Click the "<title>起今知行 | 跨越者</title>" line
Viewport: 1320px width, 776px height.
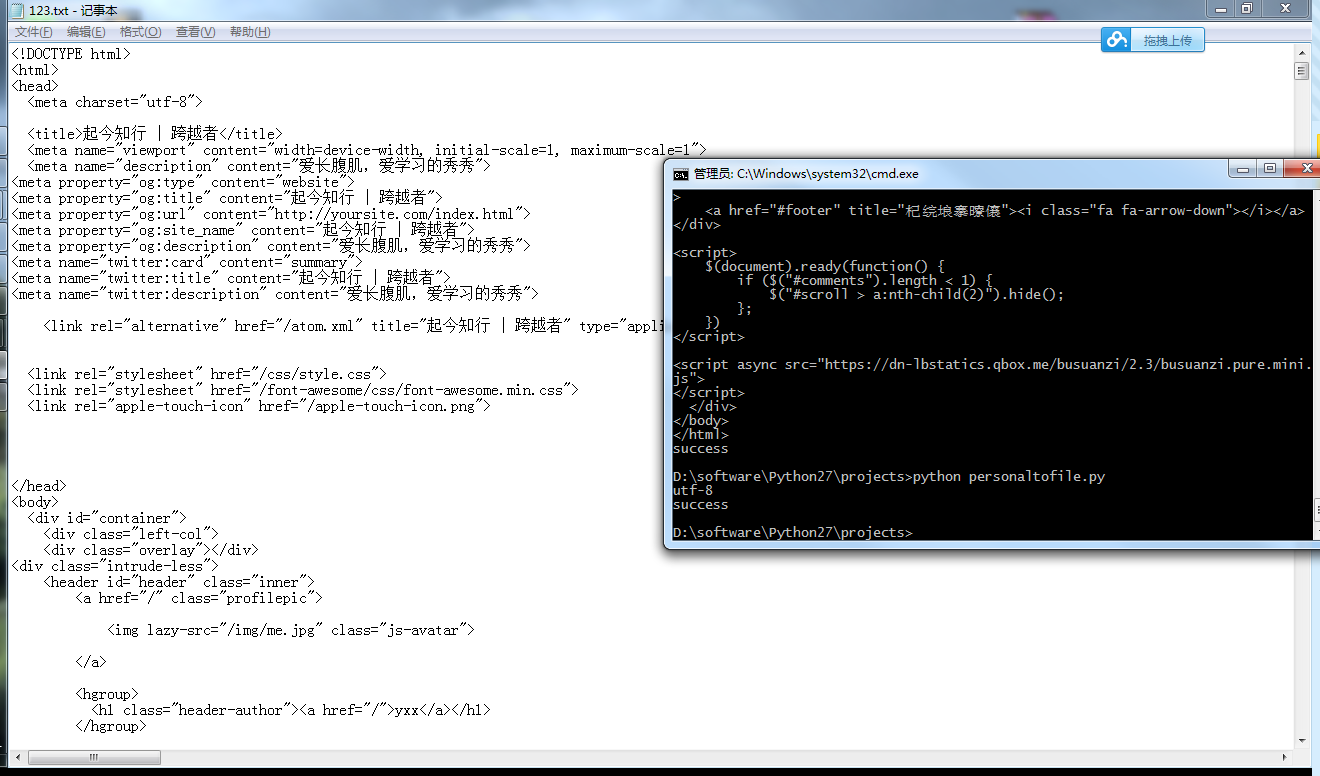(x=155, y=134)
